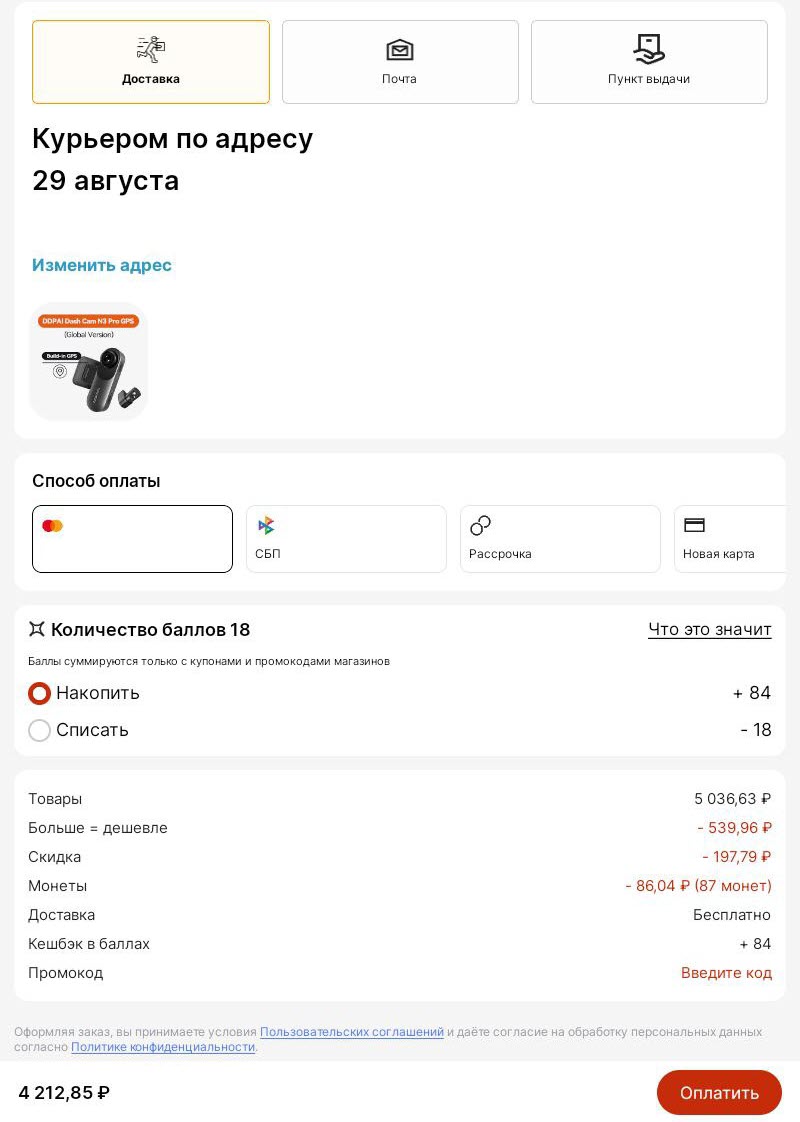Click the Введите код promo code field

(x=727, y=972)
